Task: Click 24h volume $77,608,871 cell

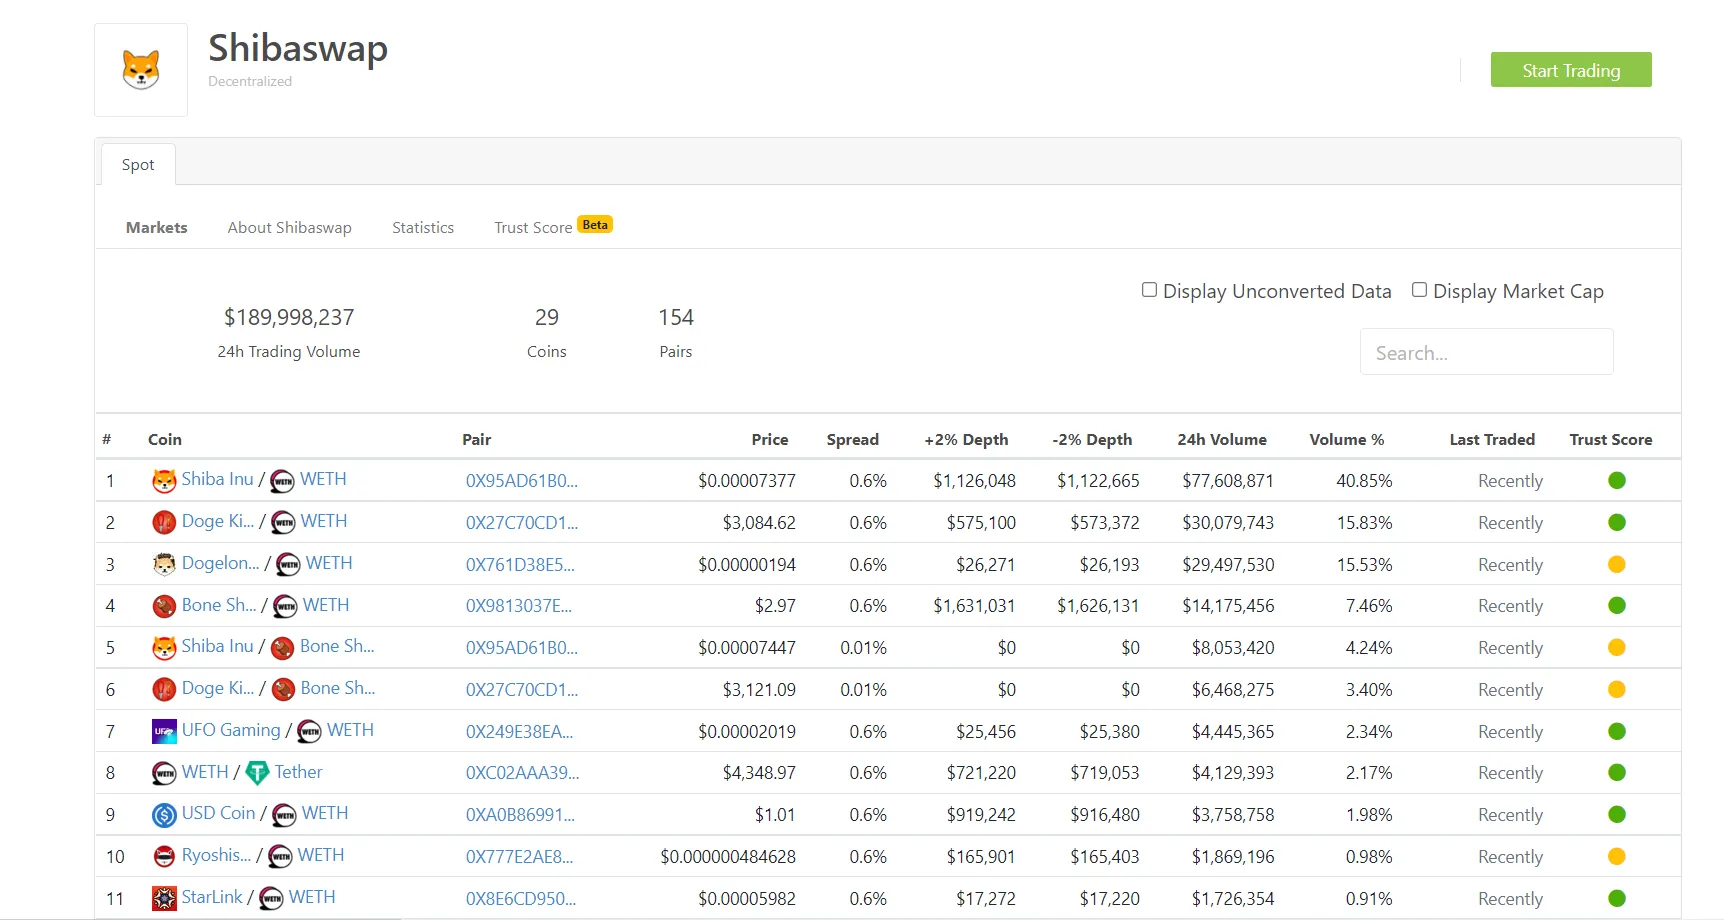Action: click(1228, 481)
